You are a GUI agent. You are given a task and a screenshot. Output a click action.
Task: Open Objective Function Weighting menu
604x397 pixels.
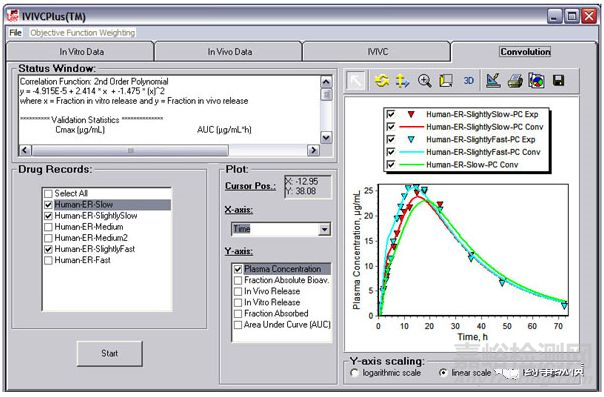coord(83,33)
